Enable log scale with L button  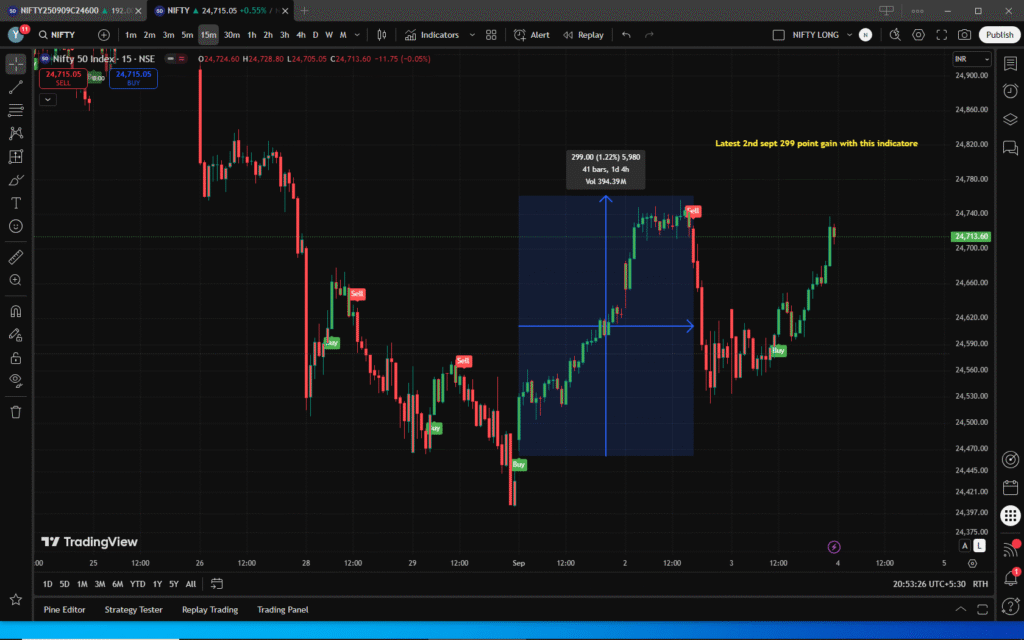click(979, 546)
